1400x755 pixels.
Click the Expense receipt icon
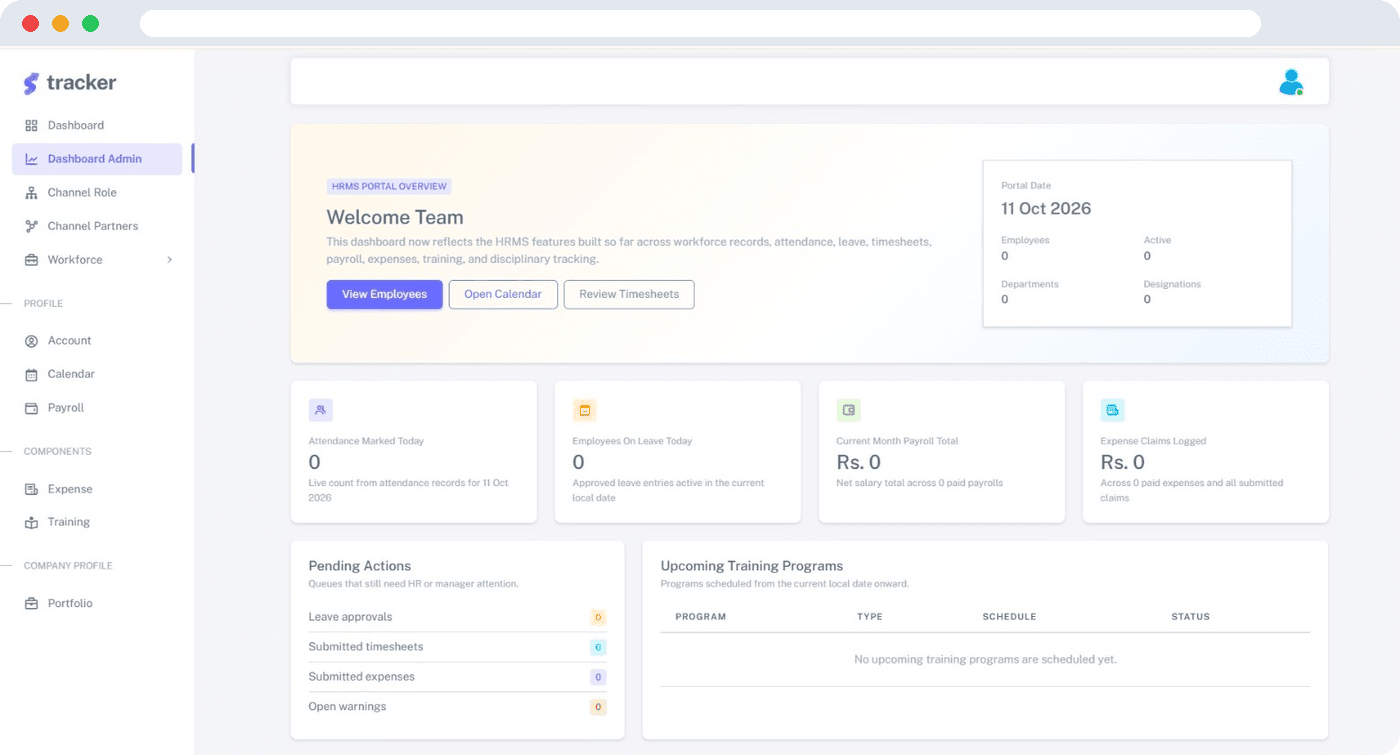31,489
